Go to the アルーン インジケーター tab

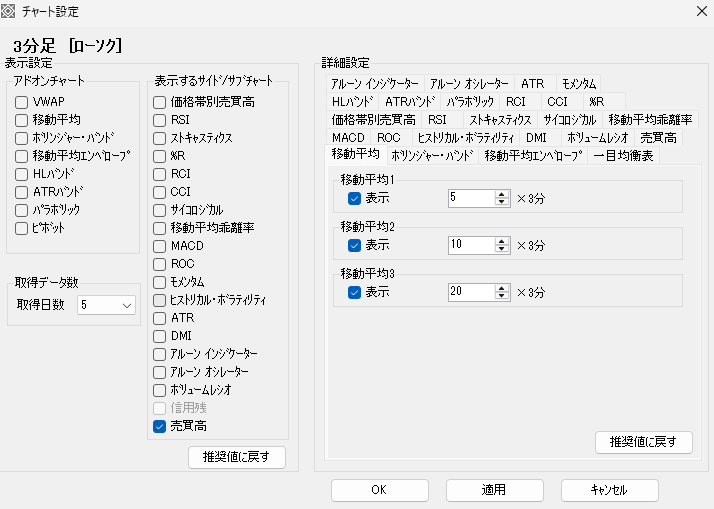pos(374,84)
